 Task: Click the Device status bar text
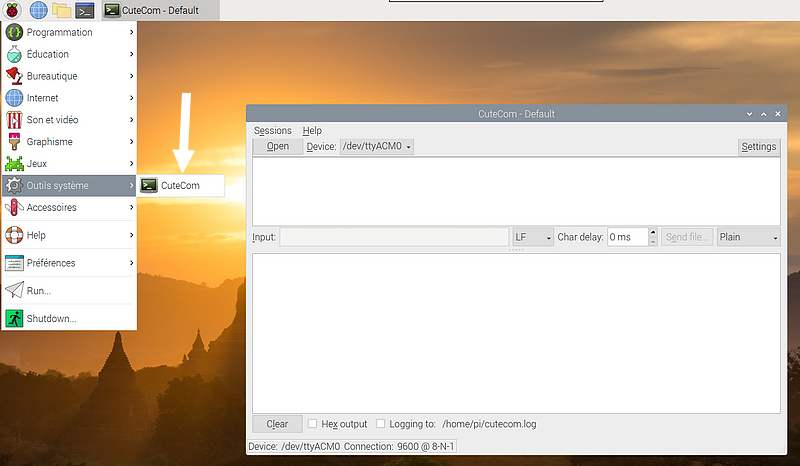294,447
